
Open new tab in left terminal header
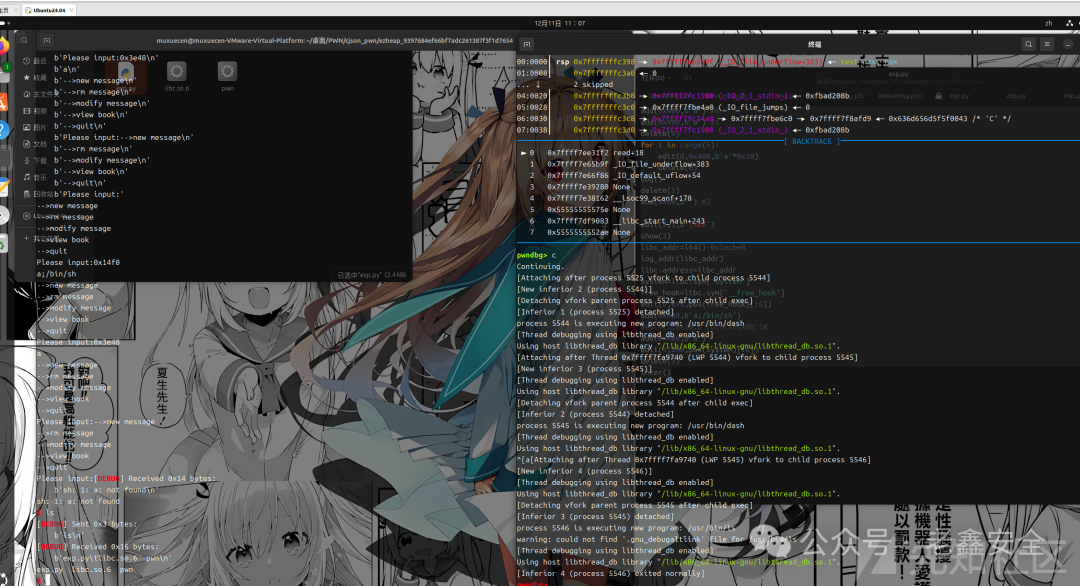(x=47, y=41)
